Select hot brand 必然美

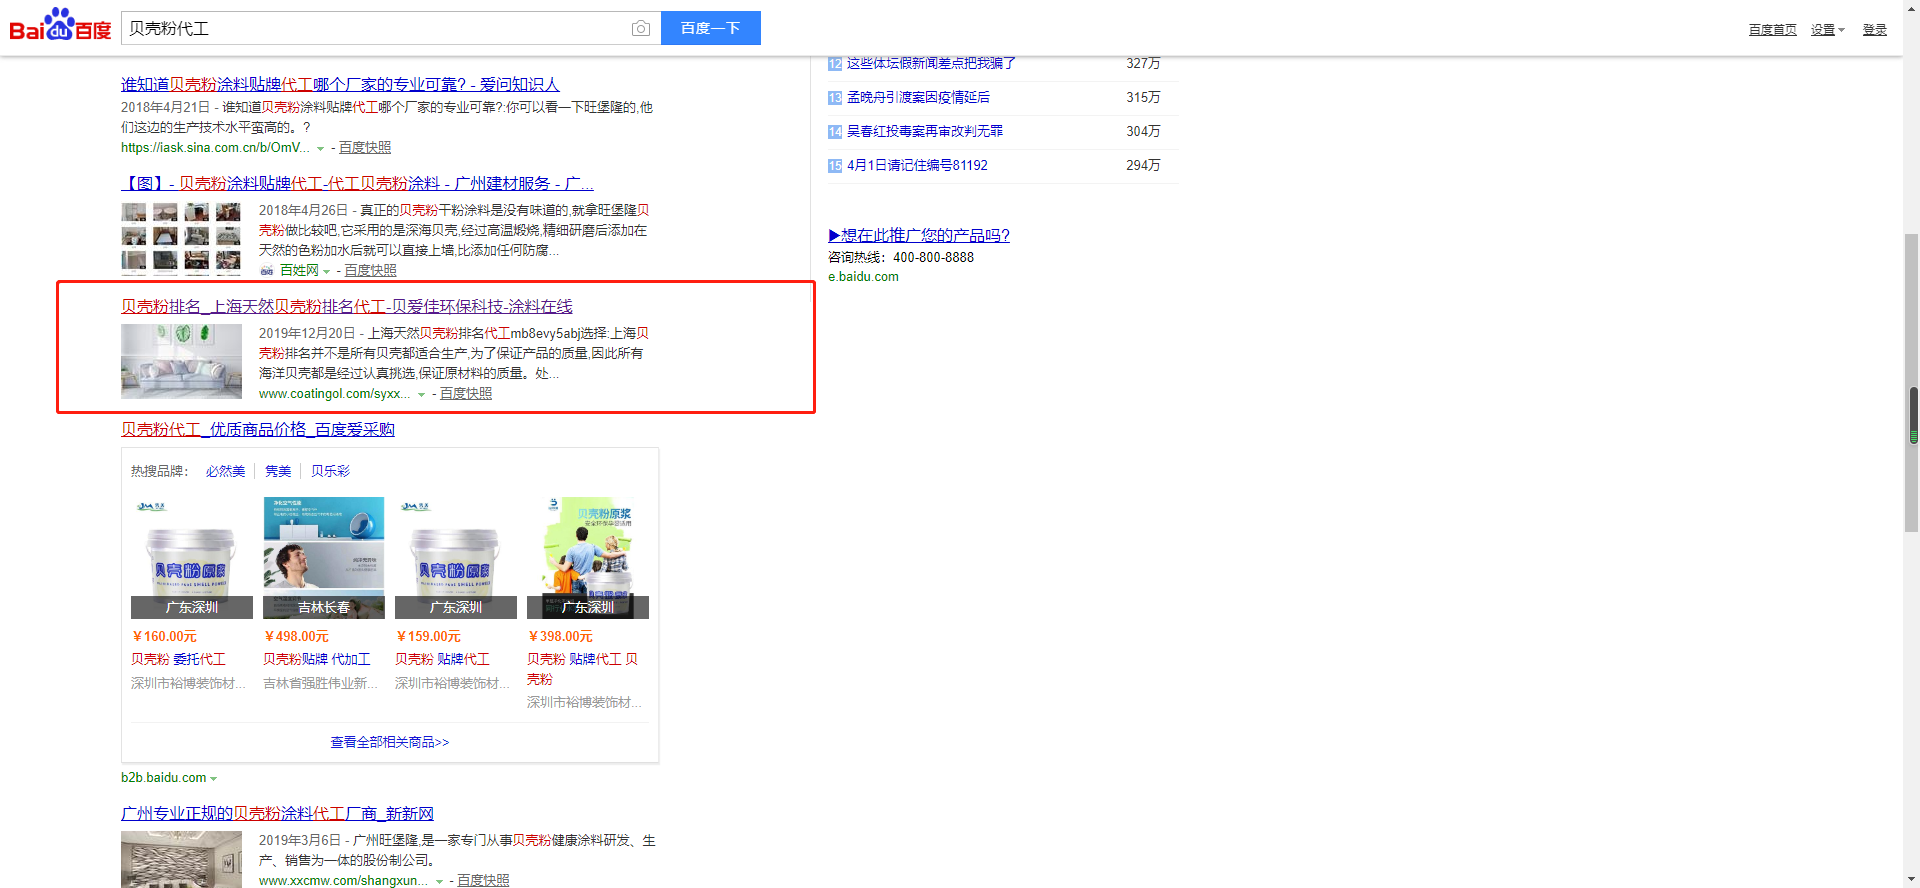tap(225, 471)
